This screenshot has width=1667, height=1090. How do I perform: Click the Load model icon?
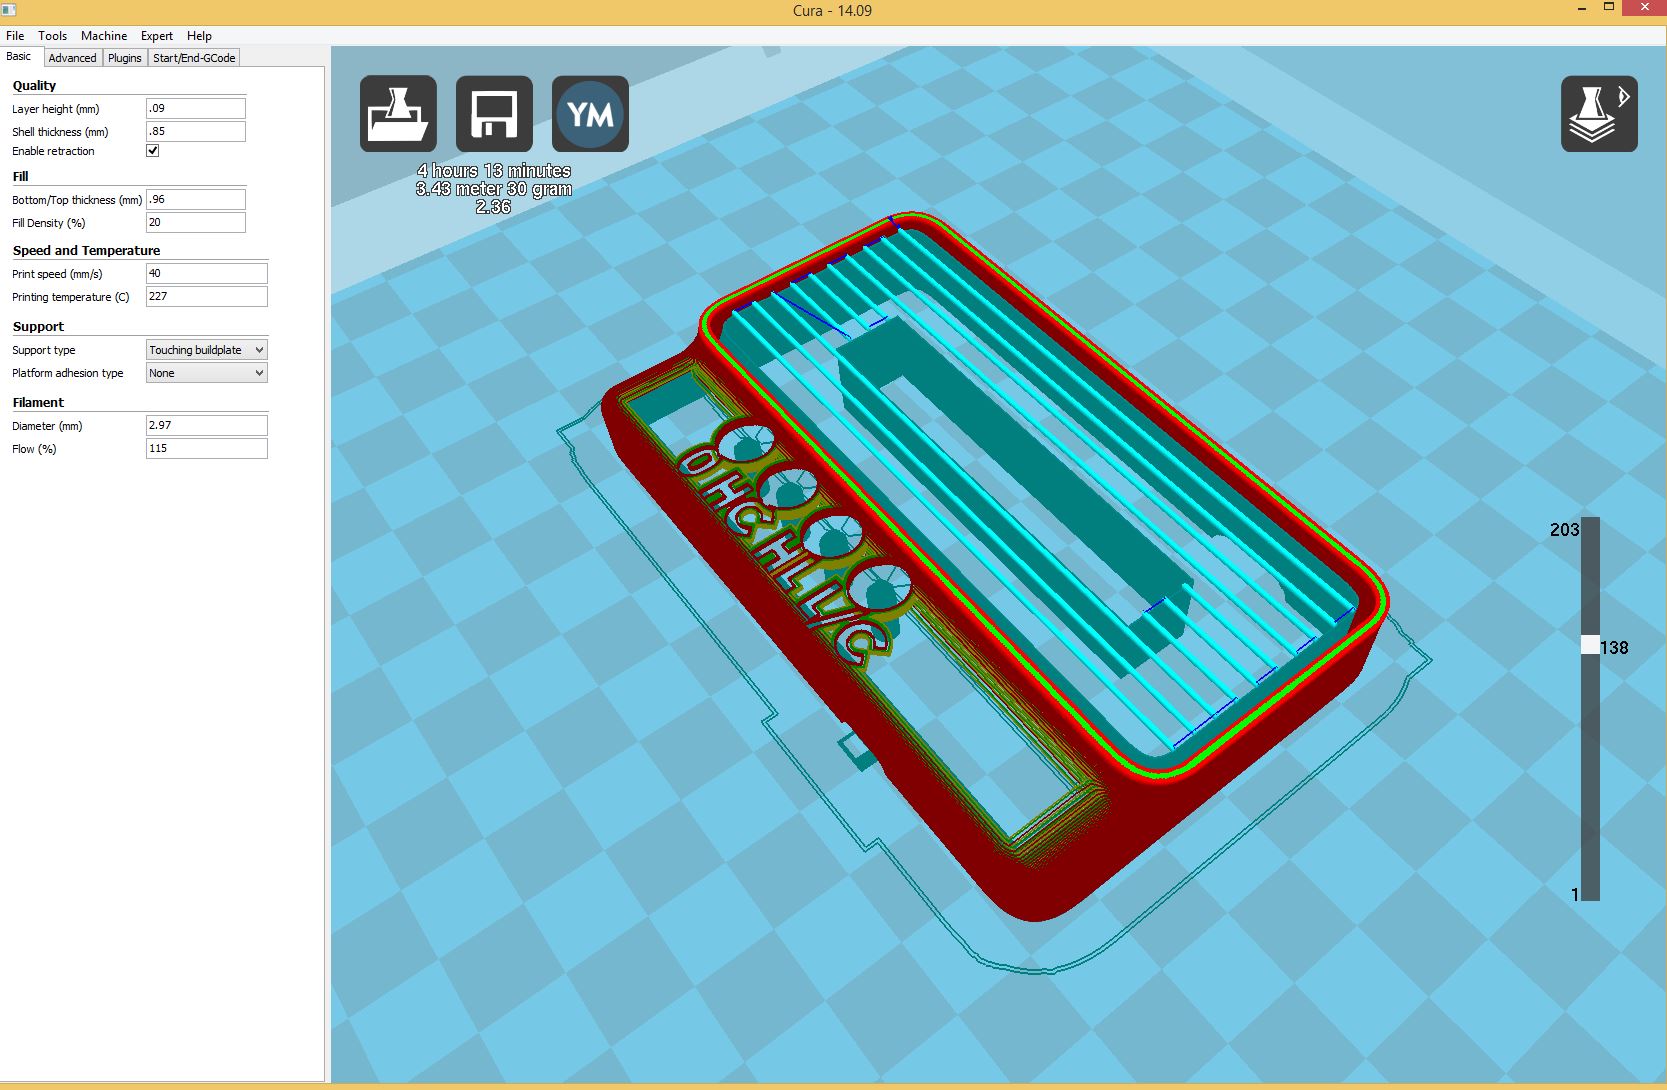point(398,114)
